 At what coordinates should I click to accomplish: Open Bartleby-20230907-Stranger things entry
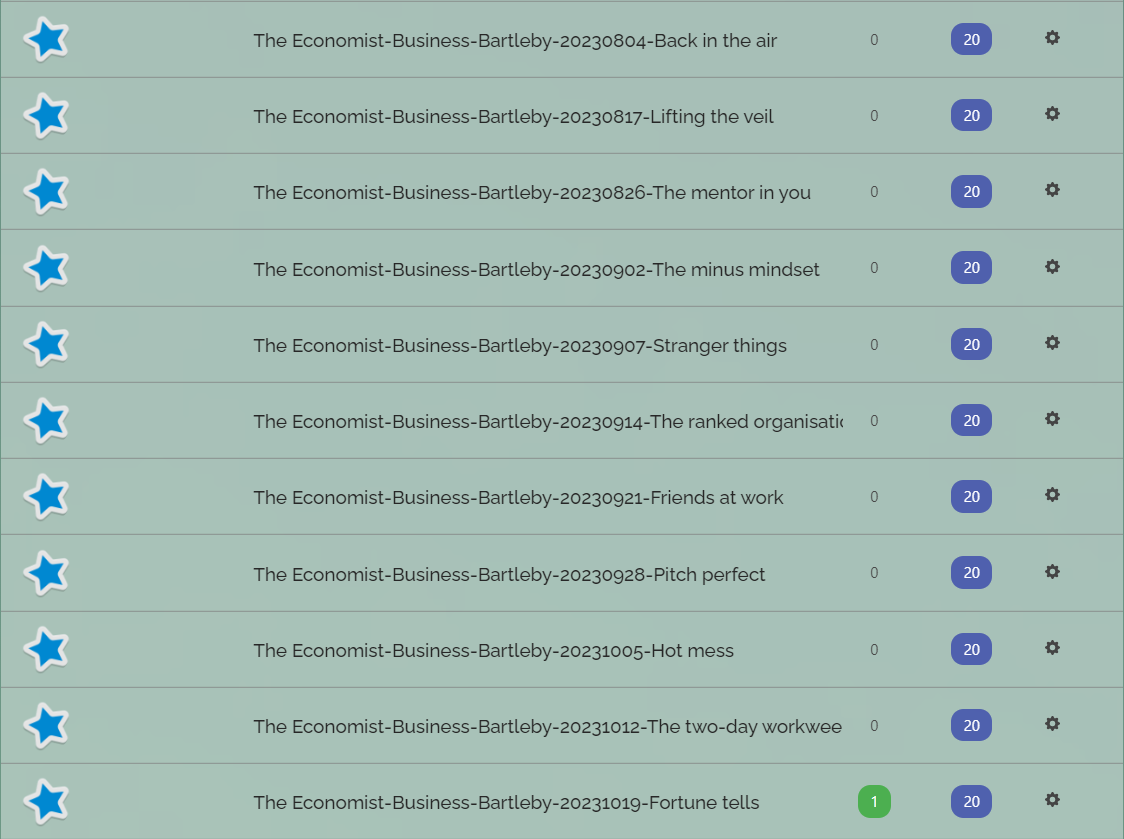tap(520, 346)
